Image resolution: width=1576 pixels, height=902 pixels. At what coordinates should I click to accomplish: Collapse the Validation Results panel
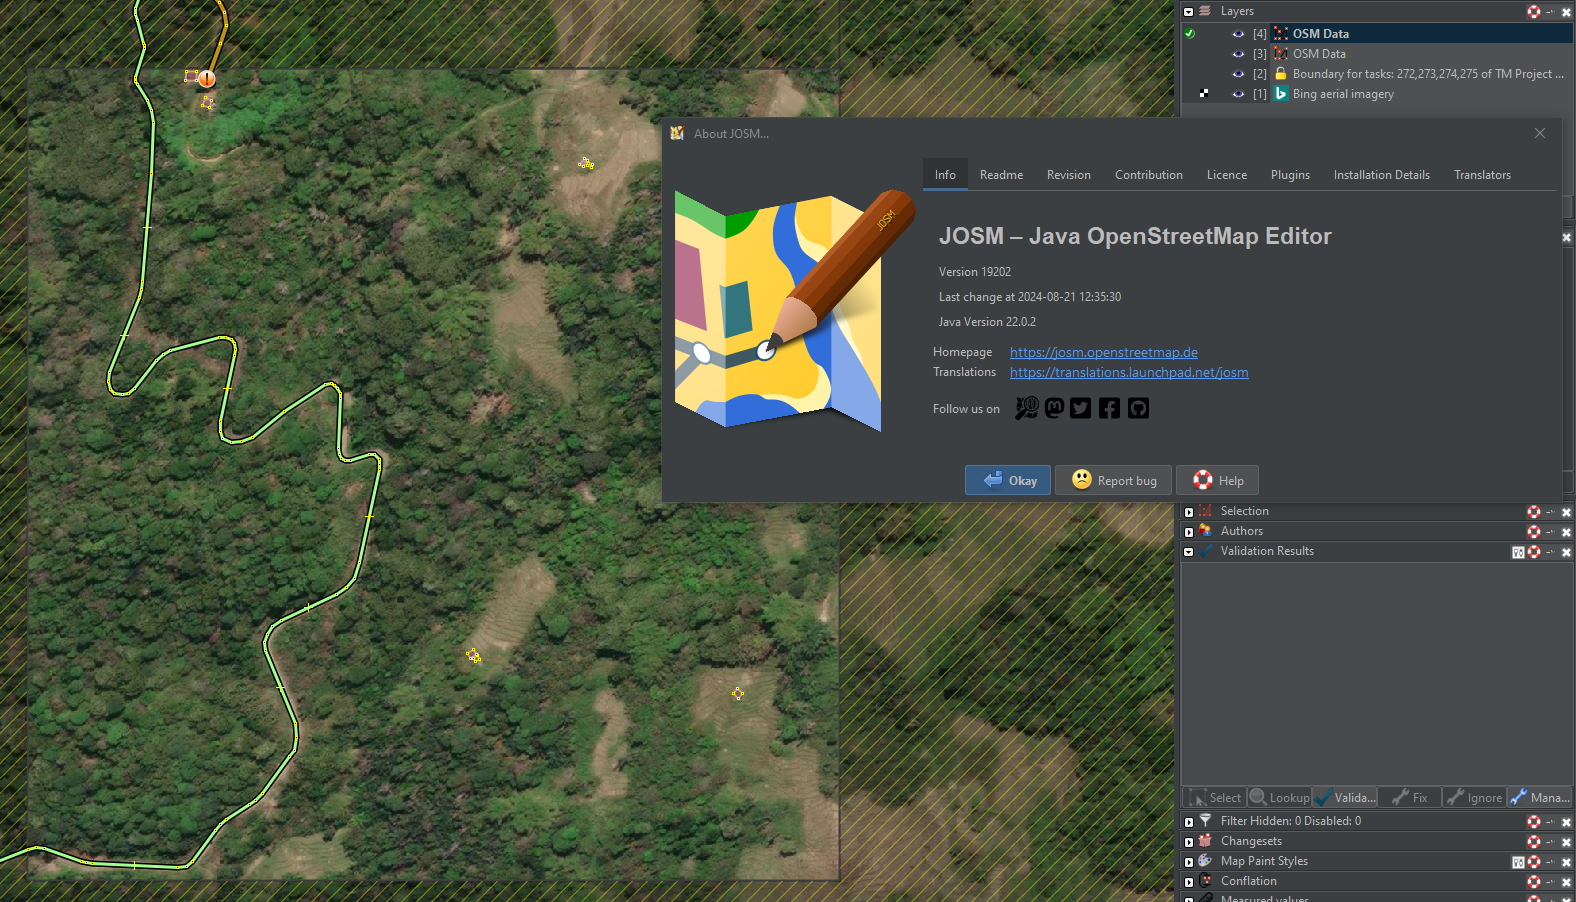coord(1189,552)
